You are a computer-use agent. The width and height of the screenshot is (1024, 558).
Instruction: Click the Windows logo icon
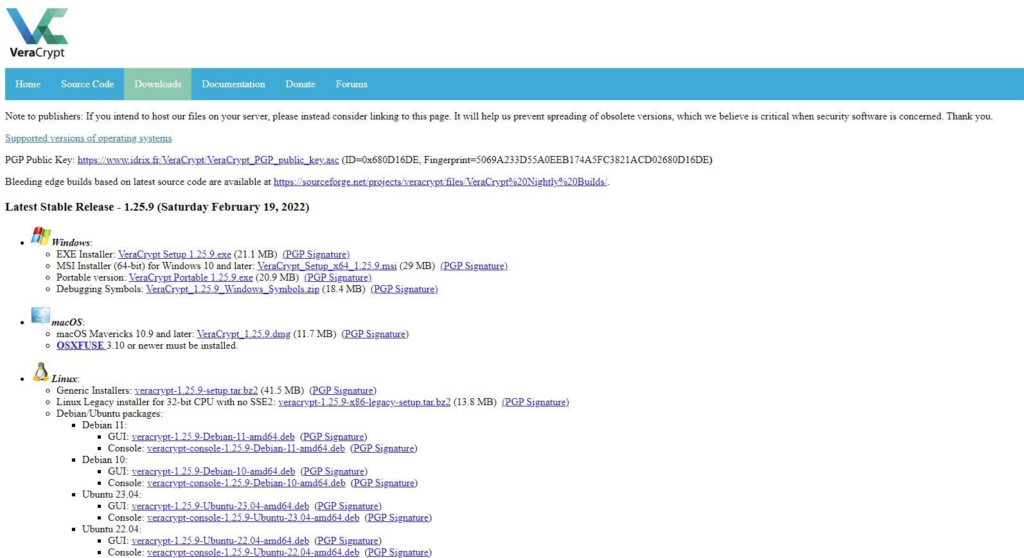pos(40,236)
